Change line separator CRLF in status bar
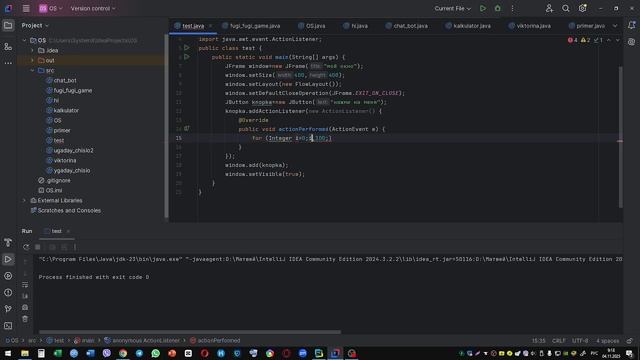 click(559, 340)
